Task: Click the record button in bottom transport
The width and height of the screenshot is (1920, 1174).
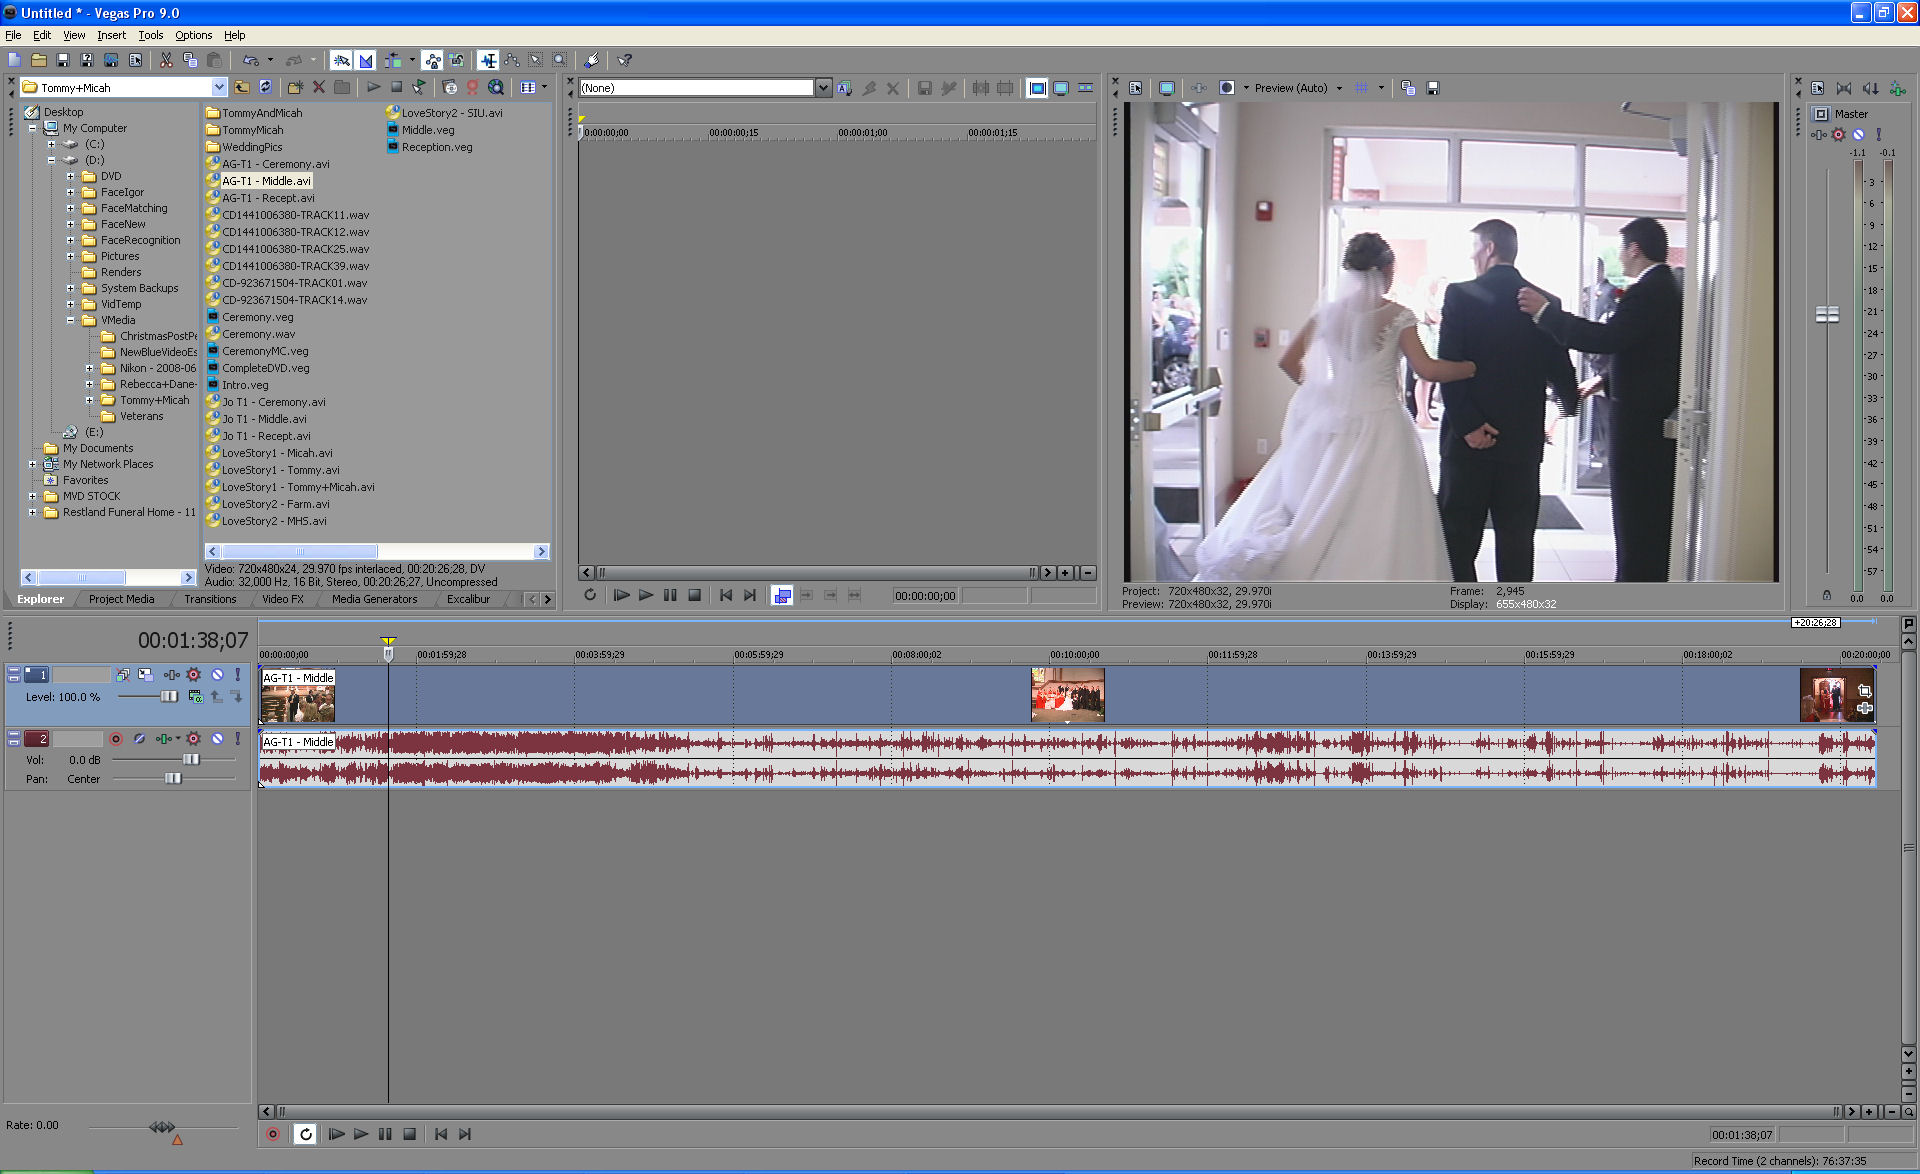Action: [273, 1133]
